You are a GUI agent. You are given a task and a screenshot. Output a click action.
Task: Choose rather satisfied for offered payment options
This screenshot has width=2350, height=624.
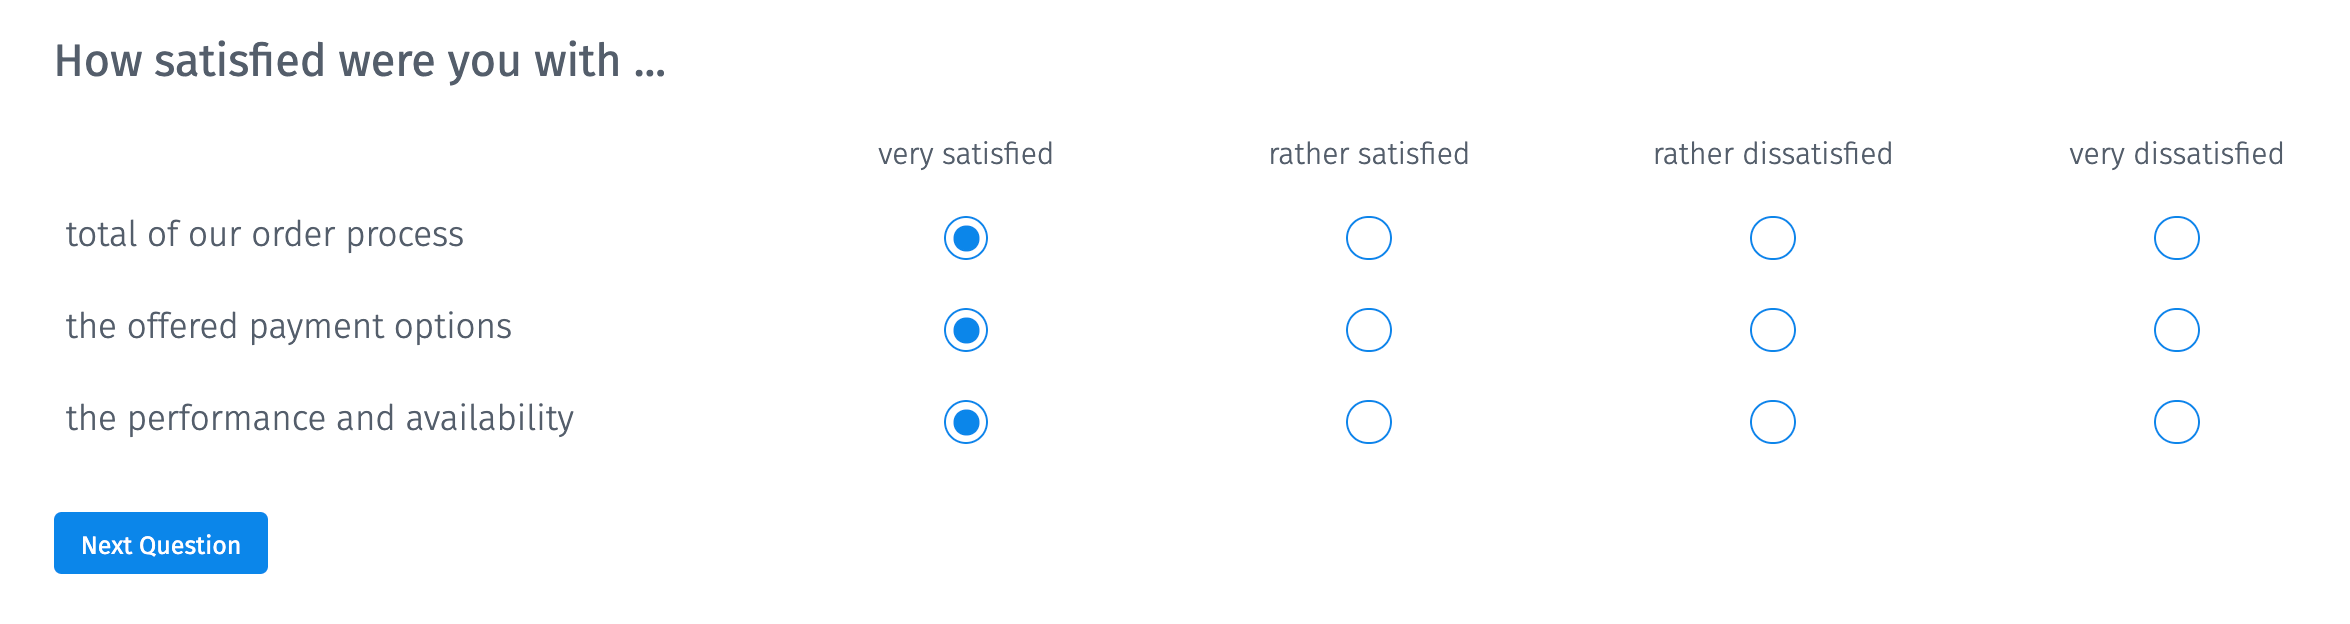1369,330
